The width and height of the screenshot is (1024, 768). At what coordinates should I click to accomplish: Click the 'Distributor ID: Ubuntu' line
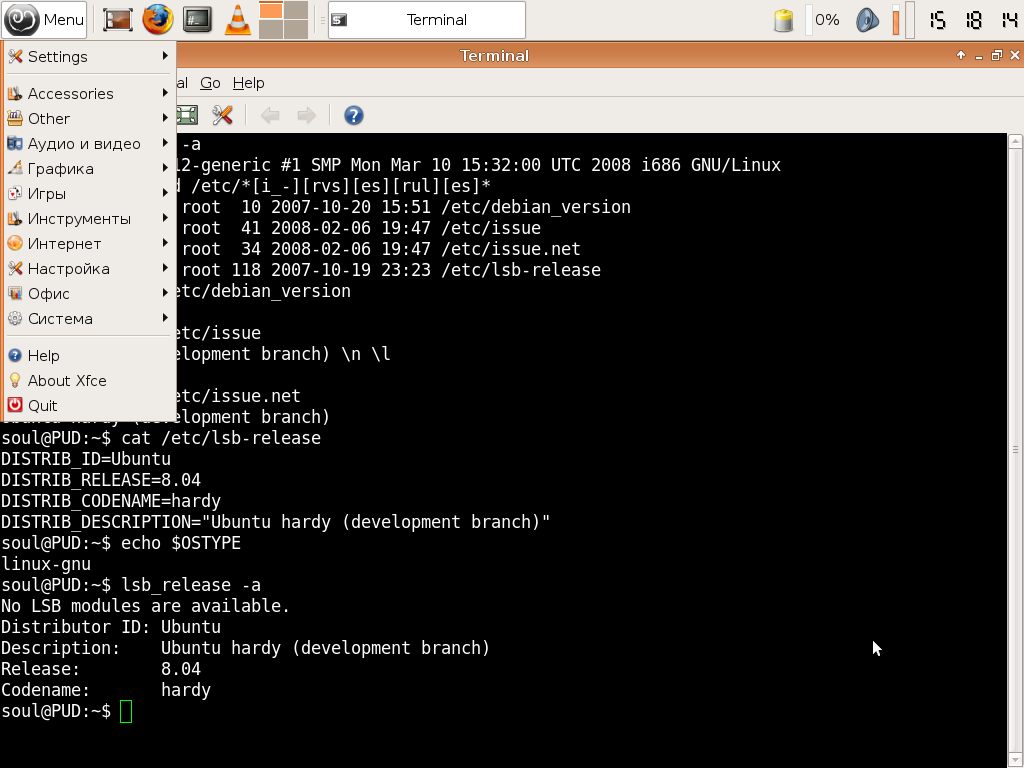(x=110, y=627)
